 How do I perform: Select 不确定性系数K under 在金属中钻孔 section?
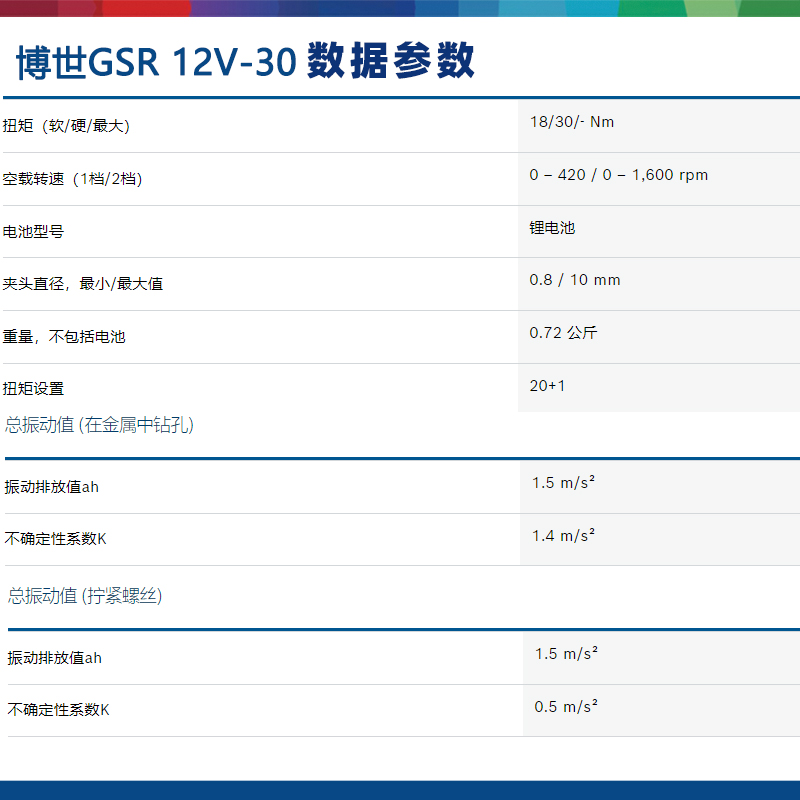click(x=56, y=539)
